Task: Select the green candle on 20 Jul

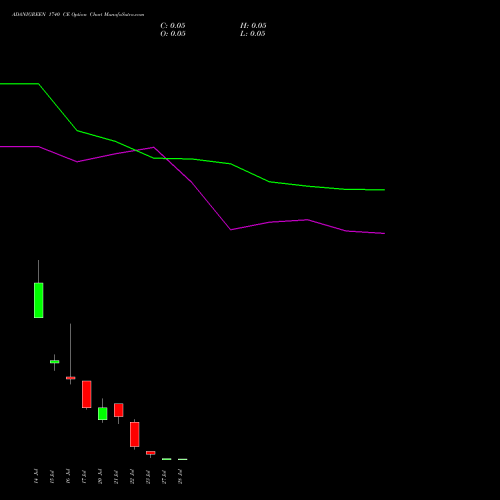Action: coord(103,414)
